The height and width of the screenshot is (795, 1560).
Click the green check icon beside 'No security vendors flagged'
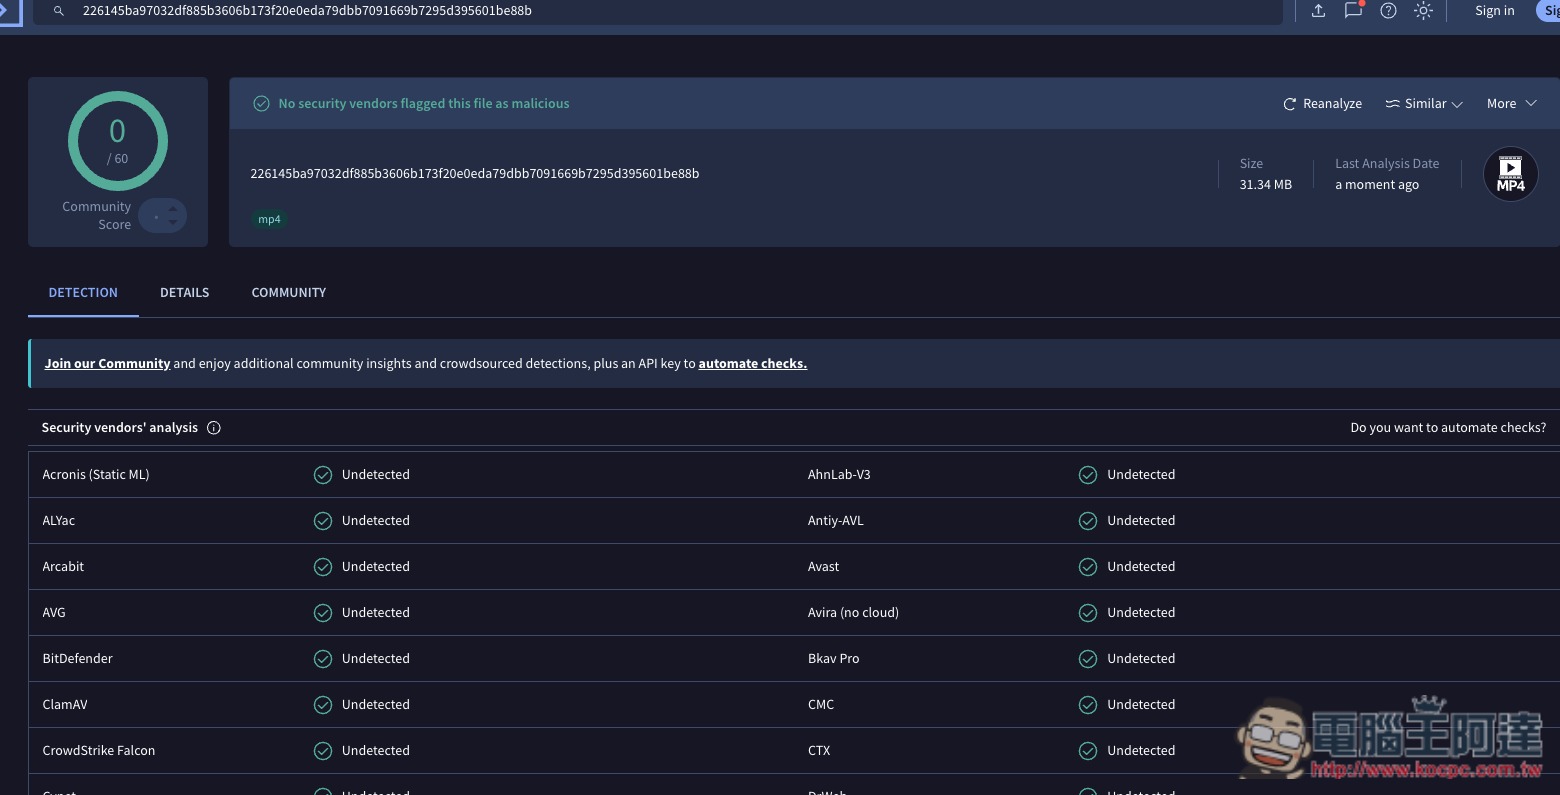[261, 104]
